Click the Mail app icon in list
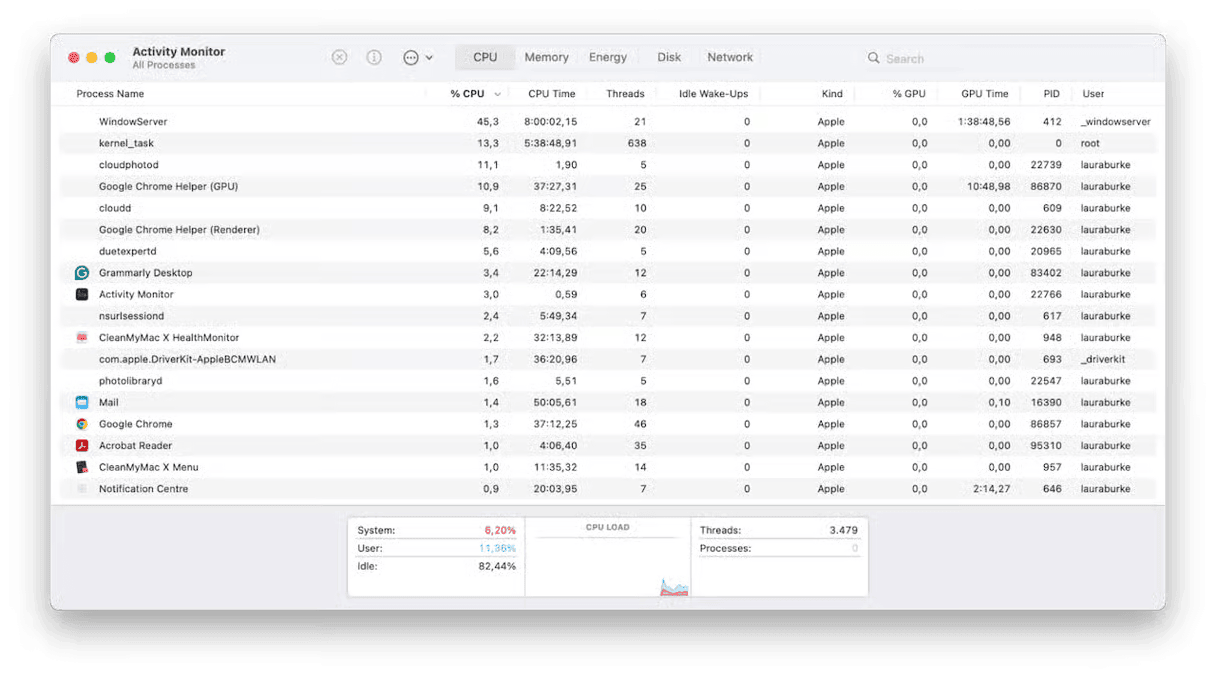The image size is (1216, 677). [82, 402]
